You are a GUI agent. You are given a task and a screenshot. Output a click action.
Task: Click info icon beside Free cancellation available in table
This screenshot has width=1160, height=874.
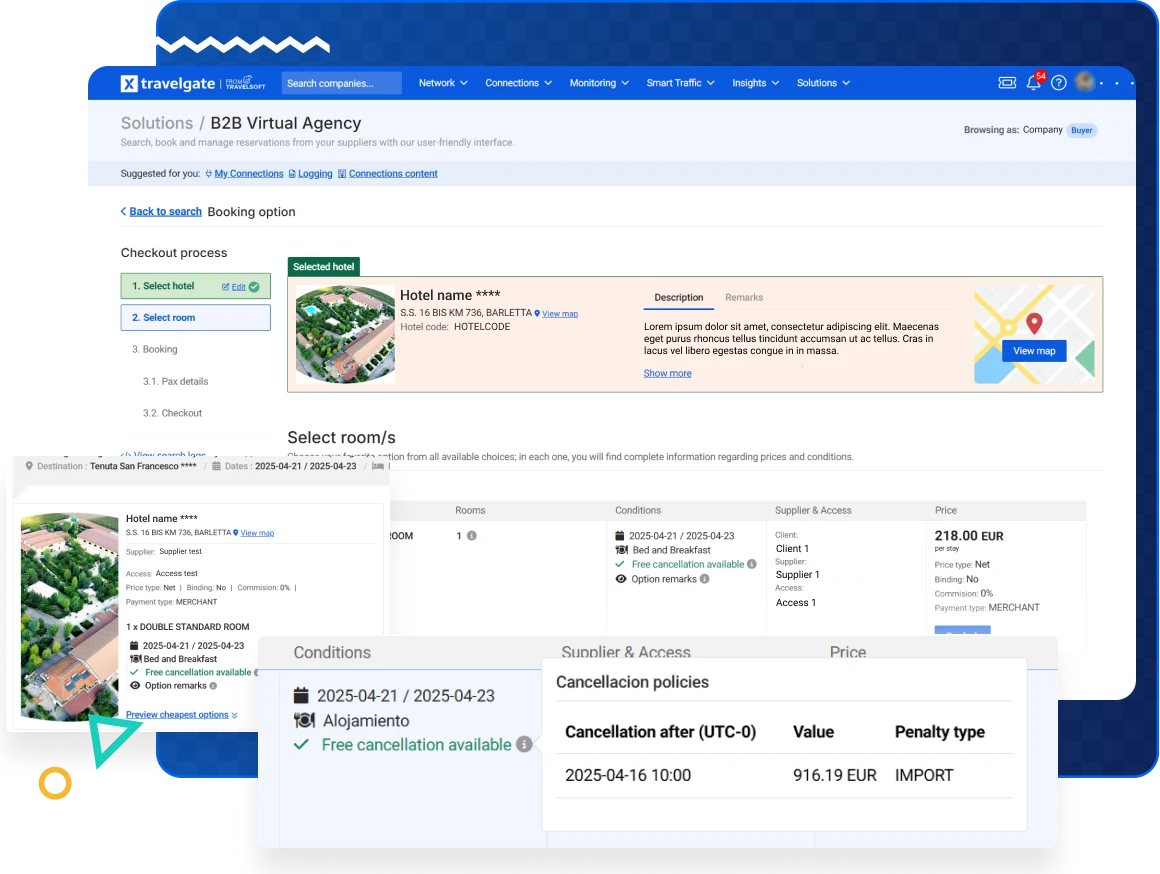click(752, 564)
